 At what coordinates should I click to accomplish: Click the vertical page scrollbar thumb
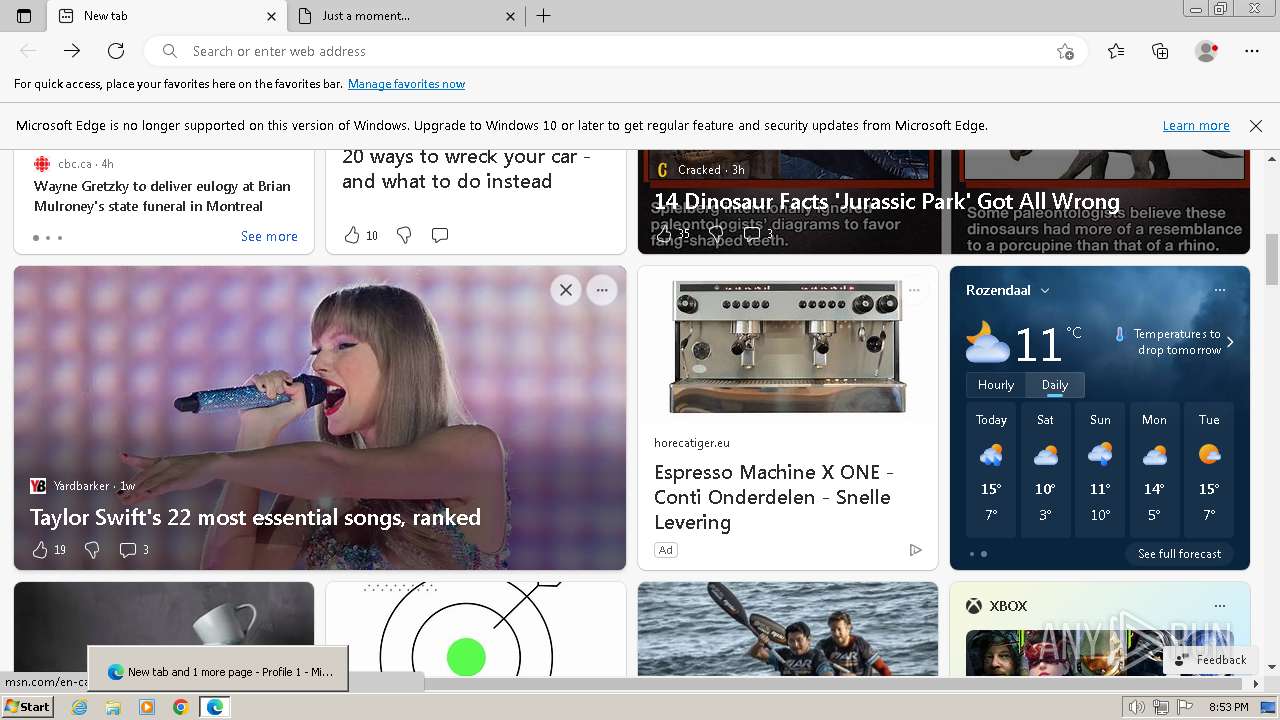tap(1272, 259)
